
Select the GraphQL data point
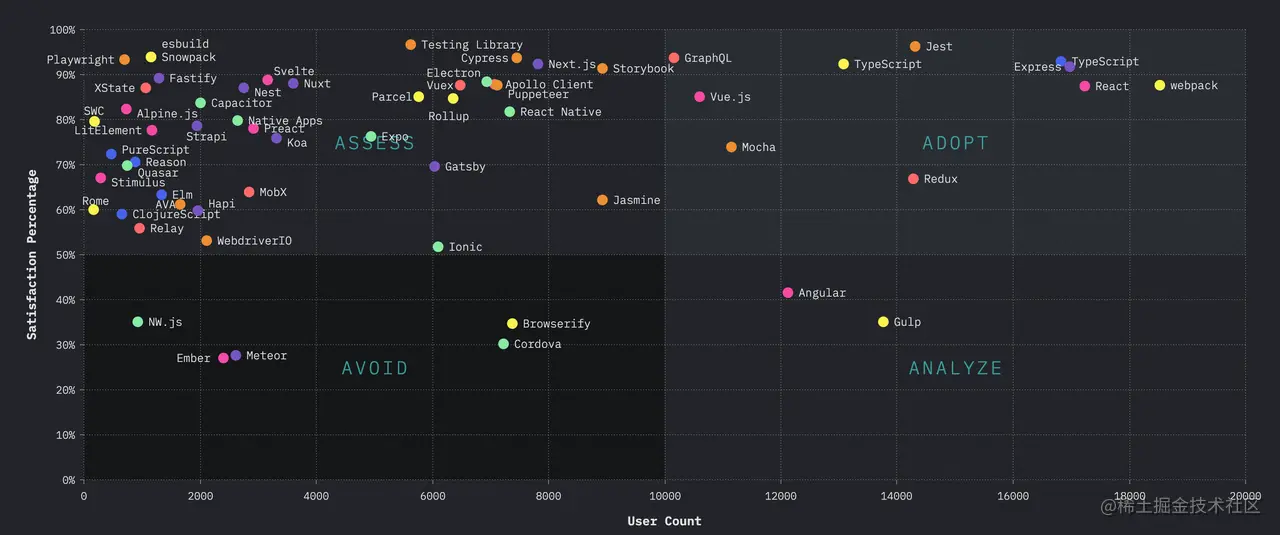[x=673, y=58]
